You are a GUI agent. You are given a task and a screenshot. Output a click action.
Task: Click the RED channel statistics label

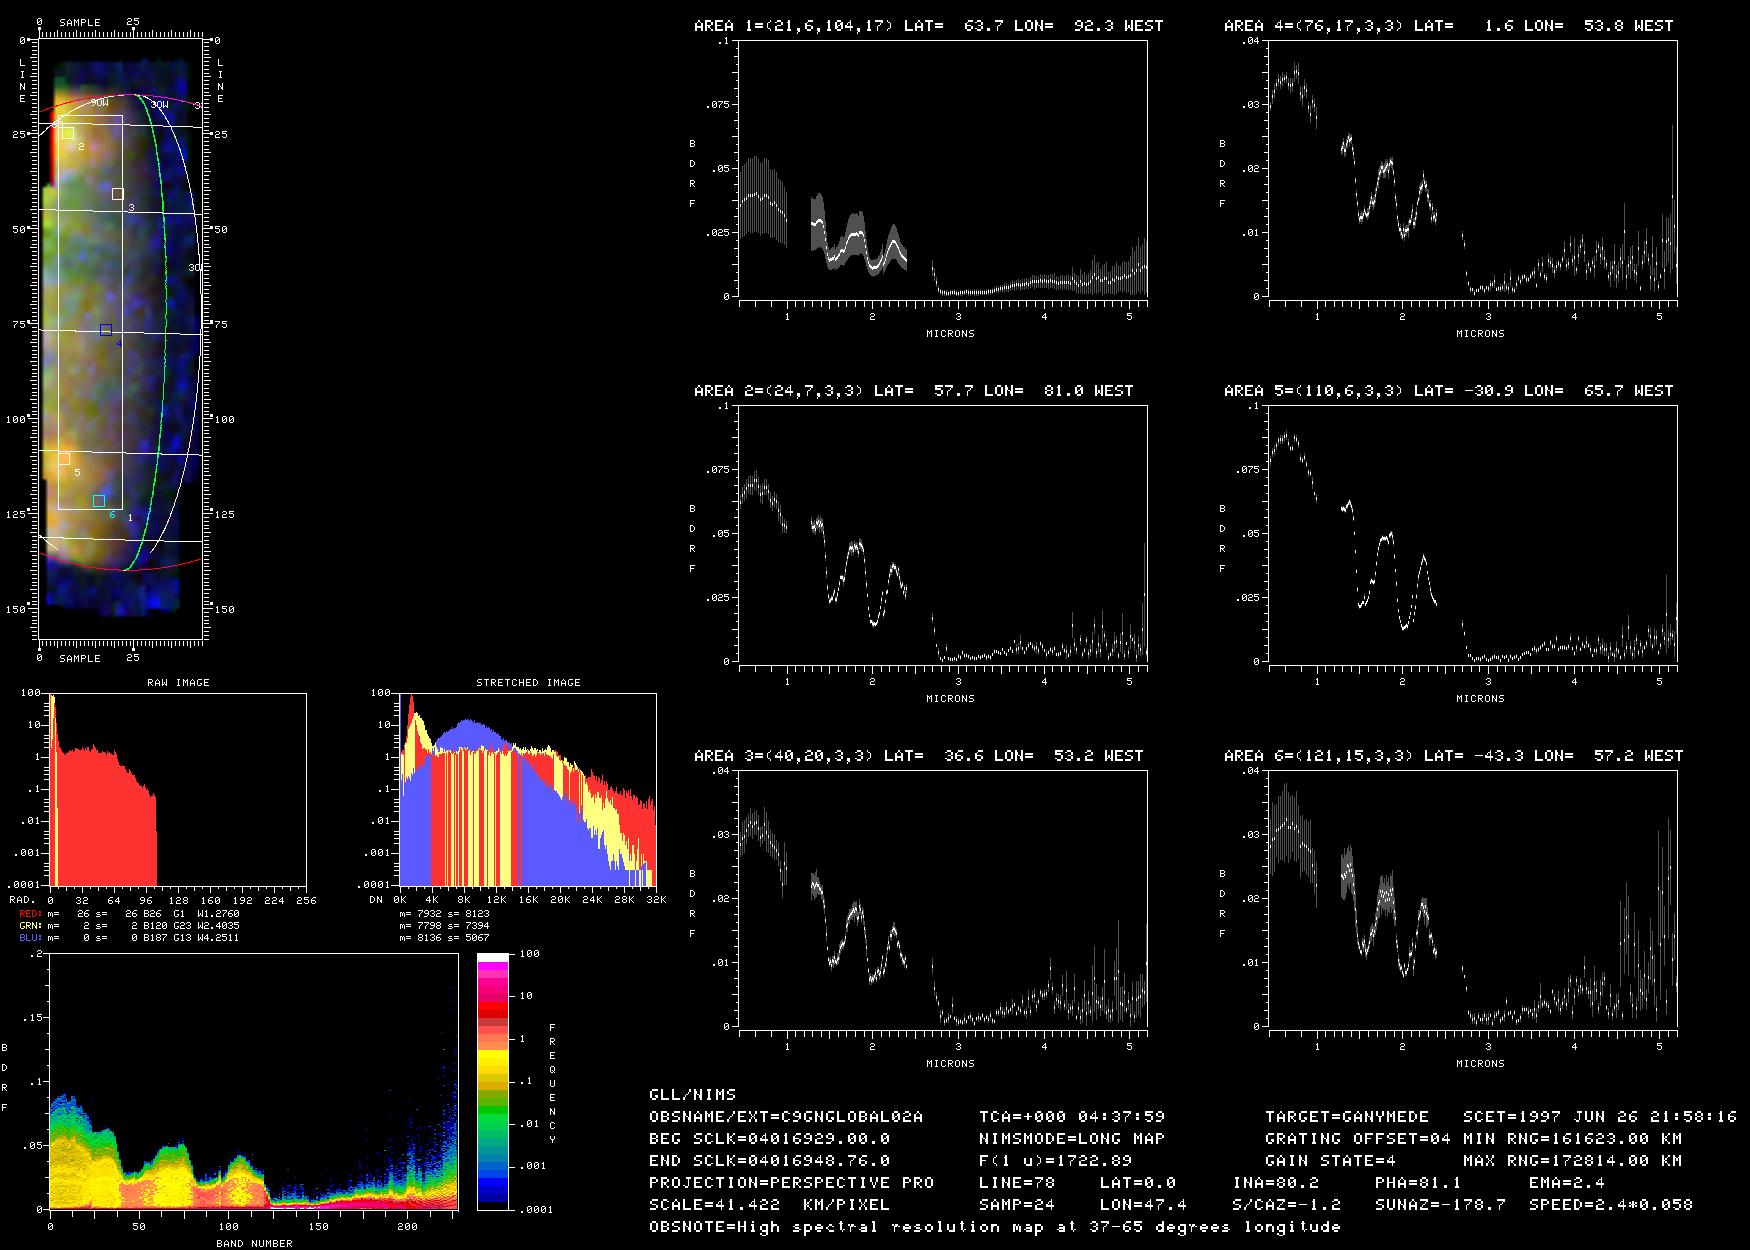click(x=31, y=914)
